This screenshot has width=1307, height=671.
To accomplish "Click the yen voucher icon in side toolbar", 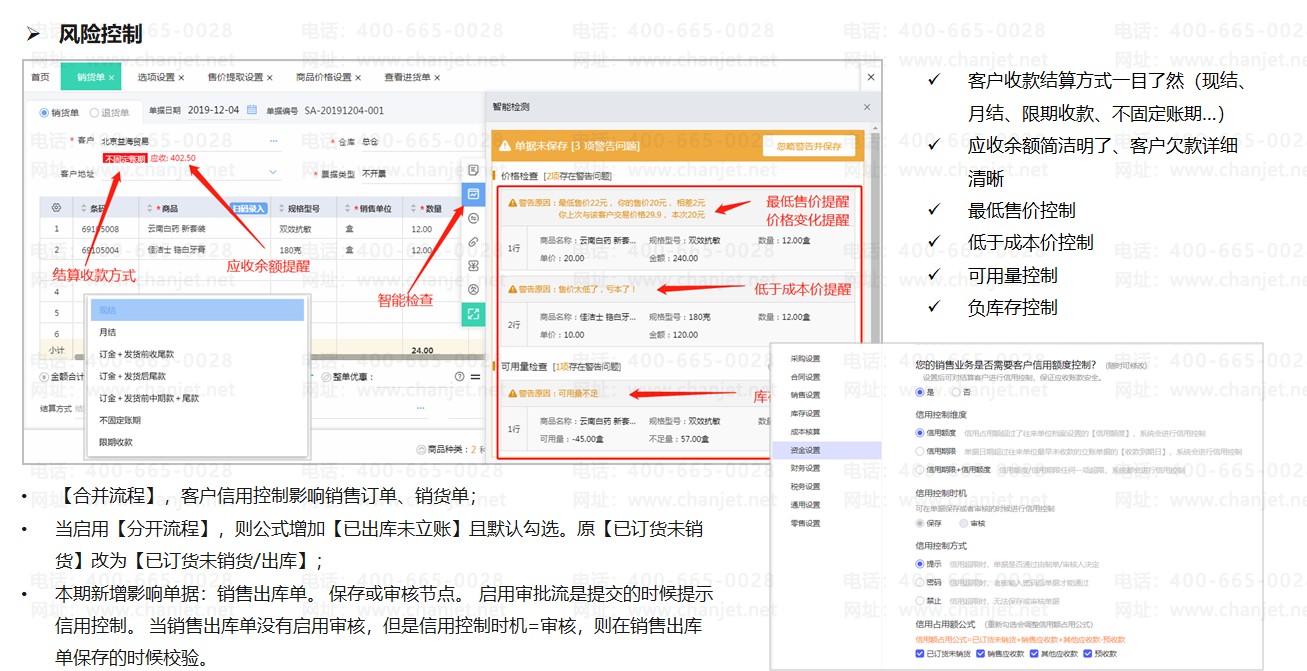I will 473,266.
